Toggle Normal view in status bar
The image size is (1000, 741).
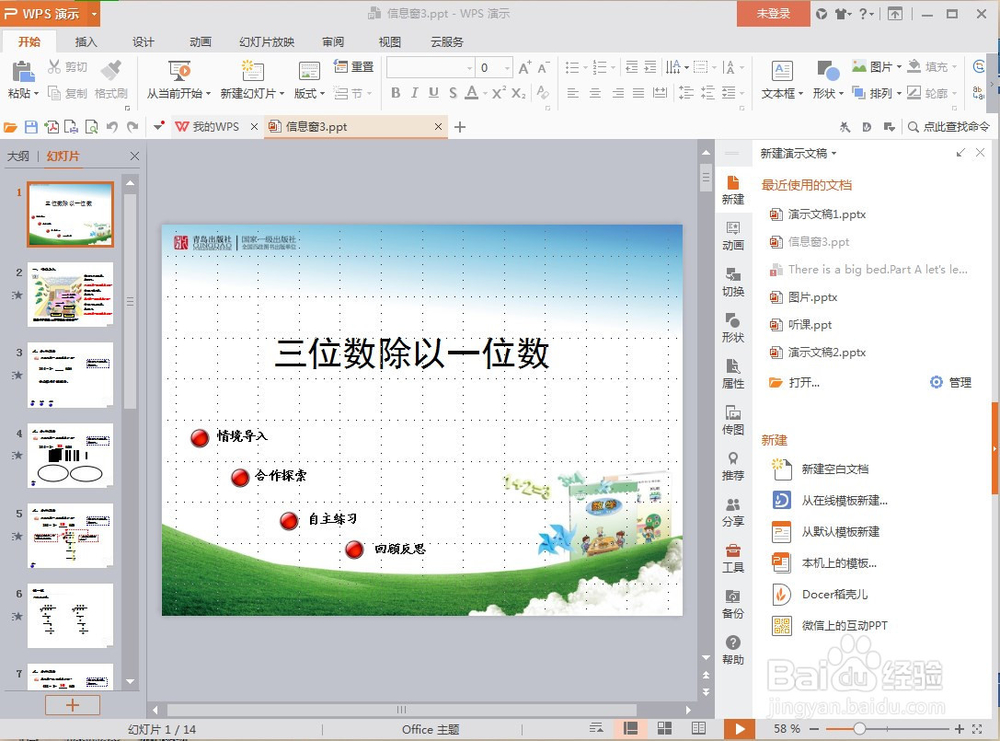click(630, 728)
